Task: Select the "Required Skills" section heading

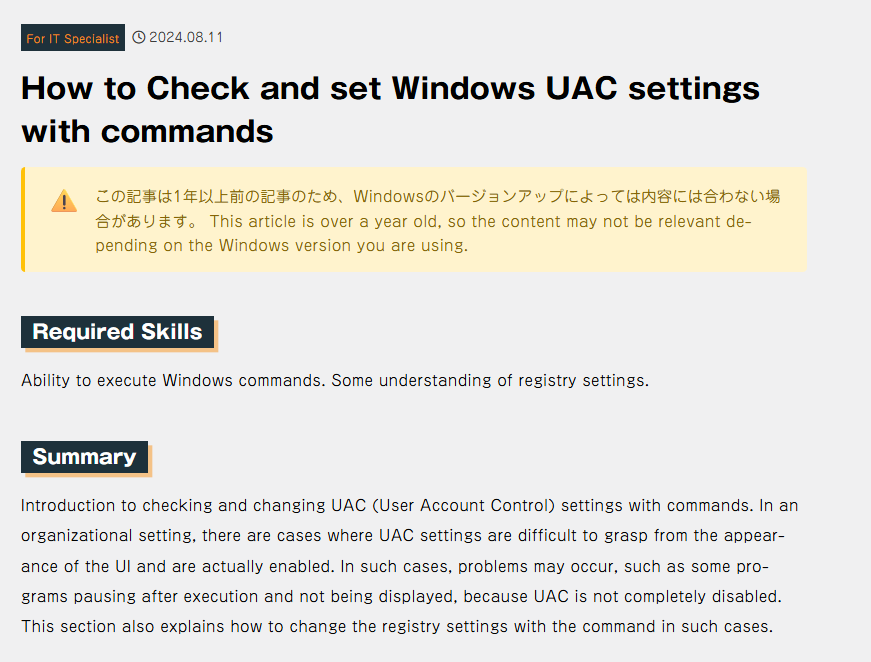Action: (117, 332)
